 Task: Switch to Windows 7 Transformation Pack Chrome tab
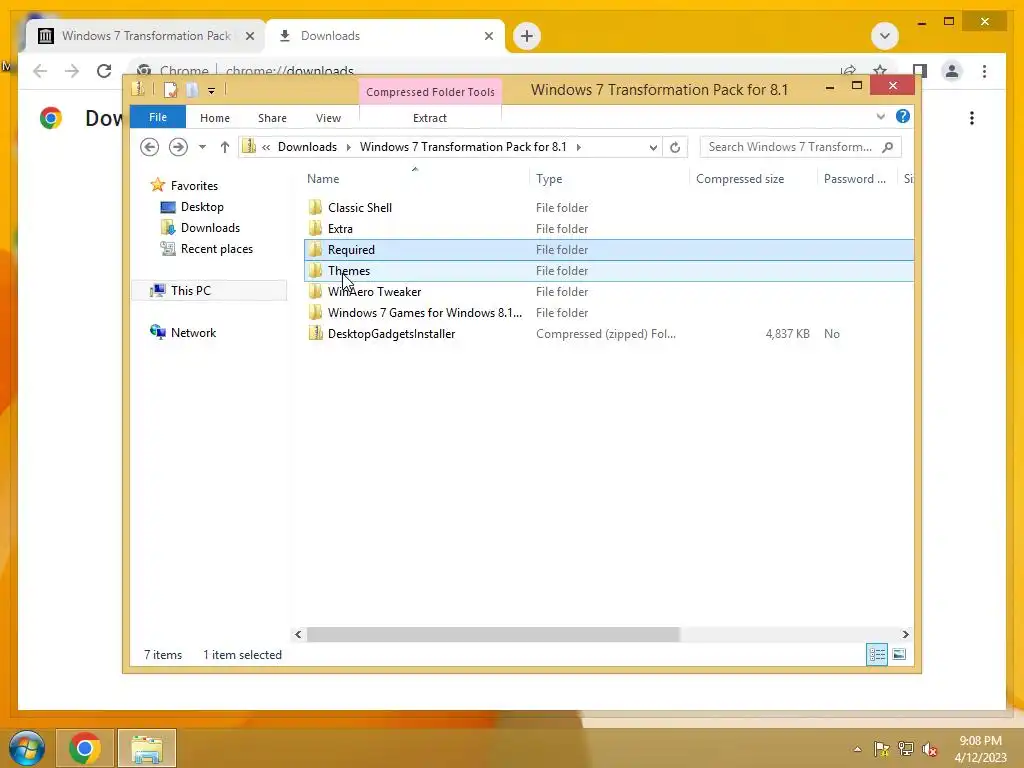145,36
